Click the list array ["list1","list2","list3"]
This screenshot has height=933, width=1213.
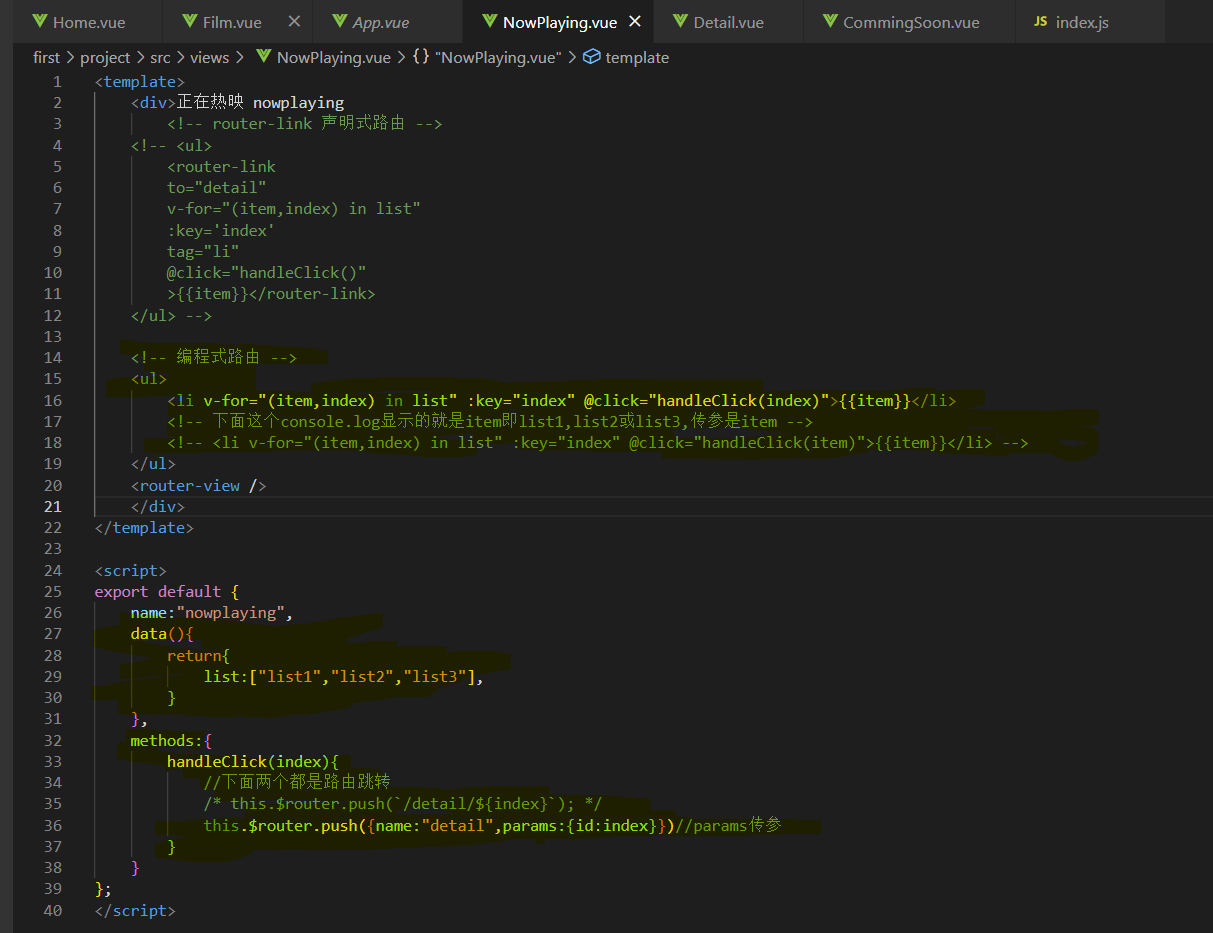point(362,676)
